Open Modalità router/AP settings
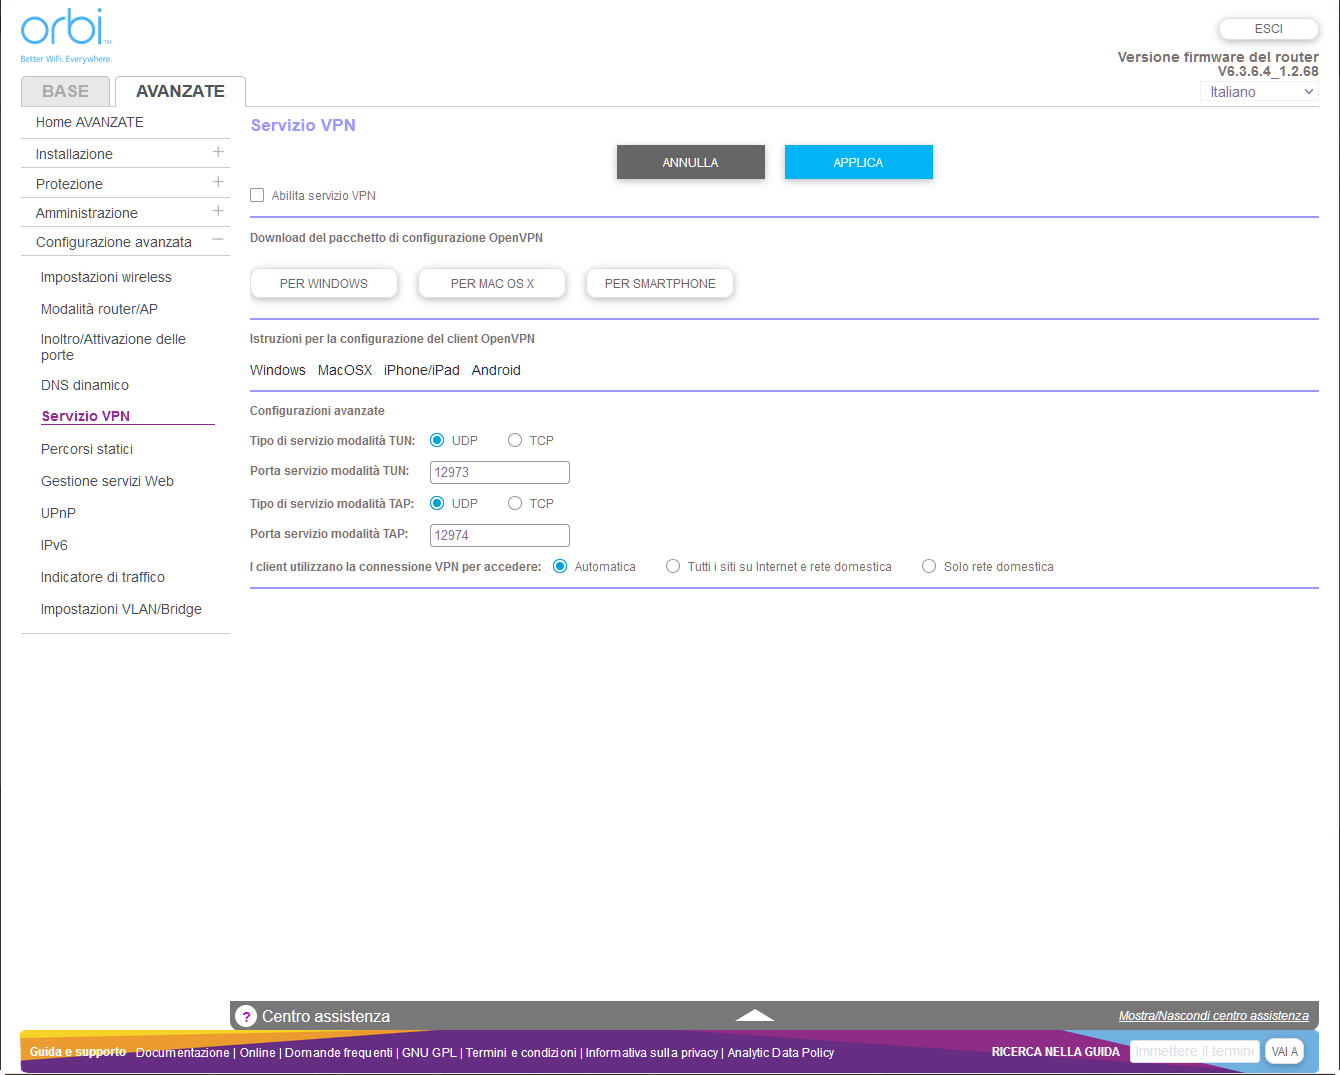Image resolution: width=1340 pixels, height=1075 pixels. 99,309
